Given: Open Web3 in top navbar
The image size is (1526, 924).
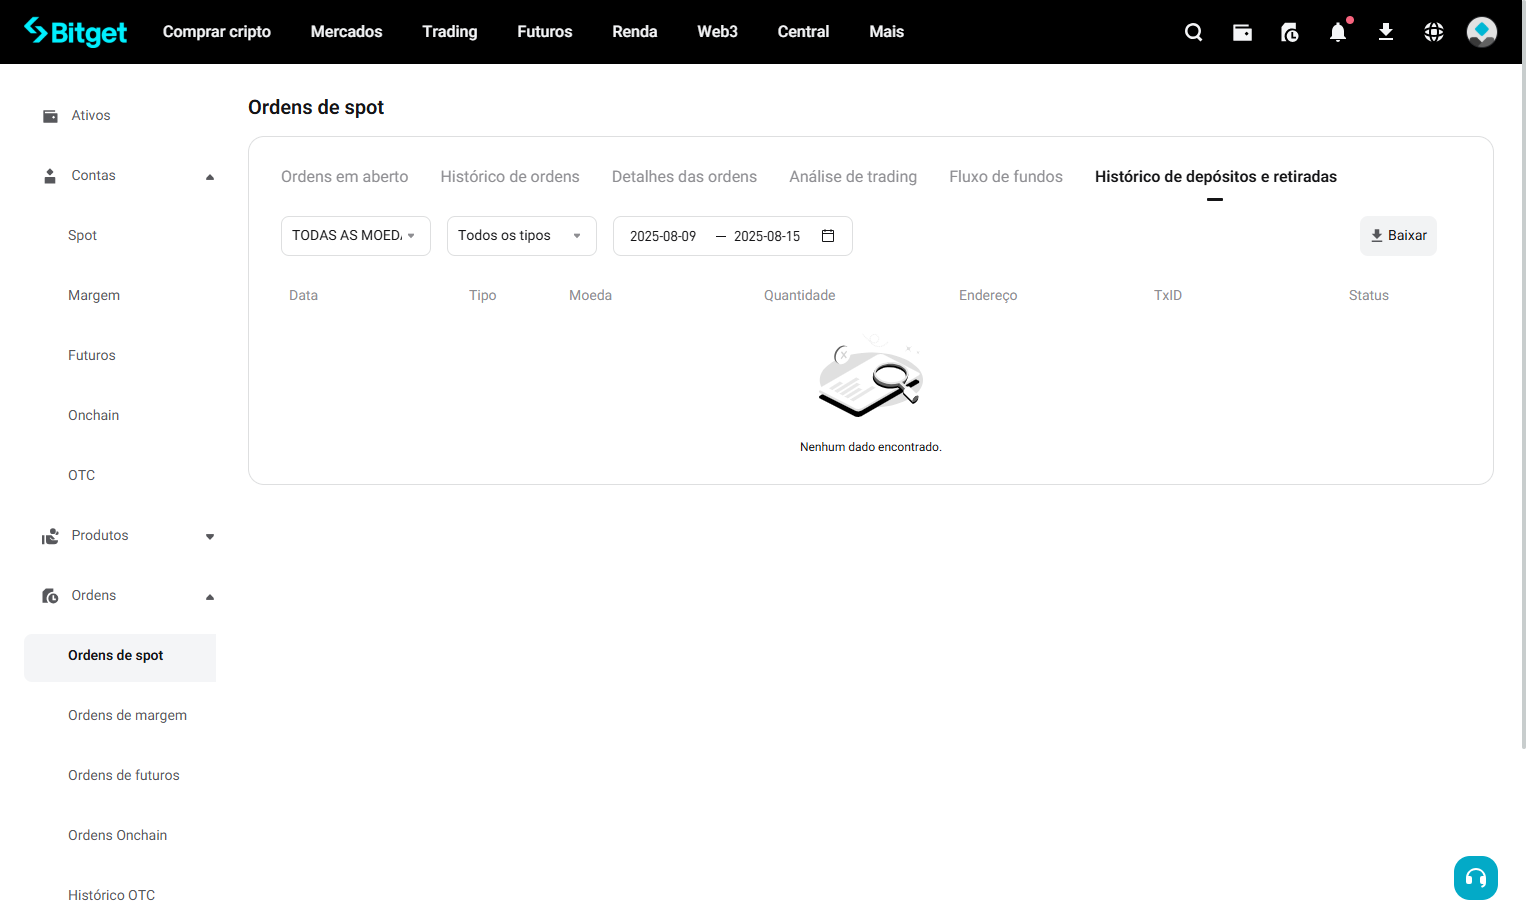Looking at the screenshot, I should (x=718, y=32).
